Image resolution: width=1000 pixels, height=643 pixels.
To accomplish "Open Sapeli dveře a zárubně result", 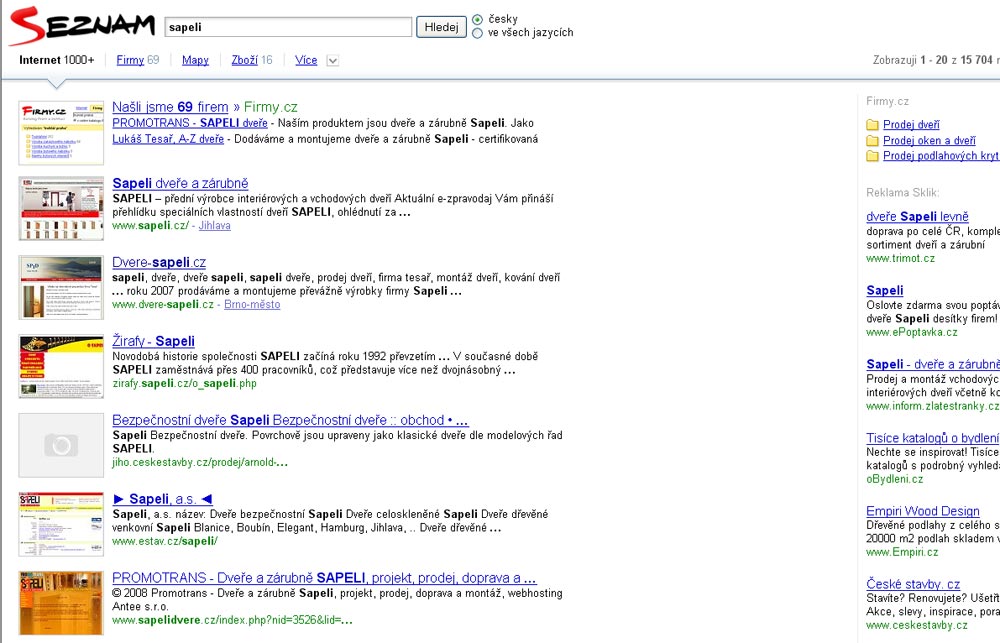I will pyautogui.click(x=180, y=183).
